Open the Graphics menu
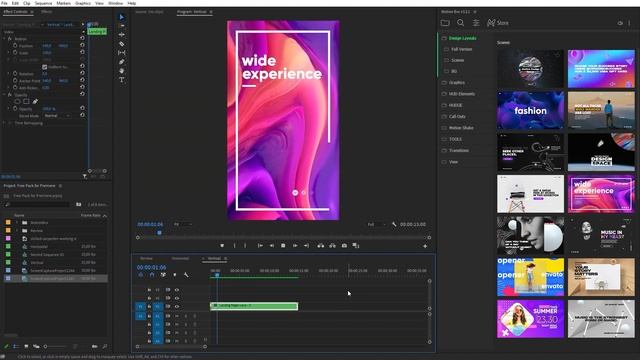This screenshot has width=640, height=360. pyautogui.click(x=83, y=3)
